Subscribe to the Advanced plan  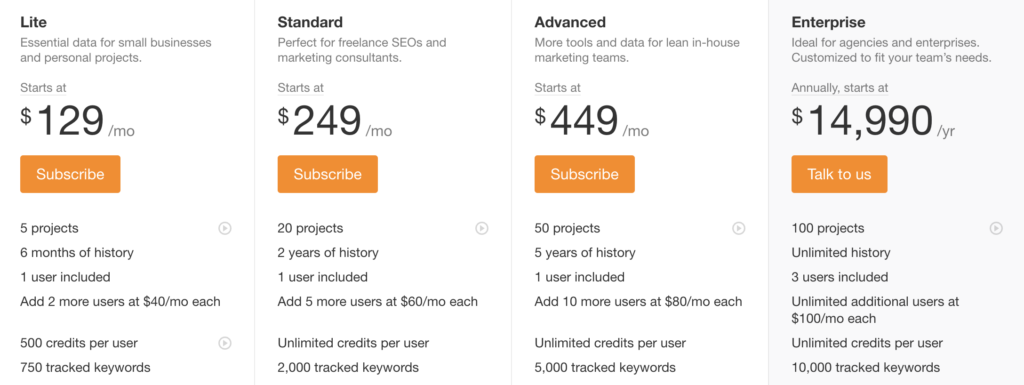tap(584, 174)
